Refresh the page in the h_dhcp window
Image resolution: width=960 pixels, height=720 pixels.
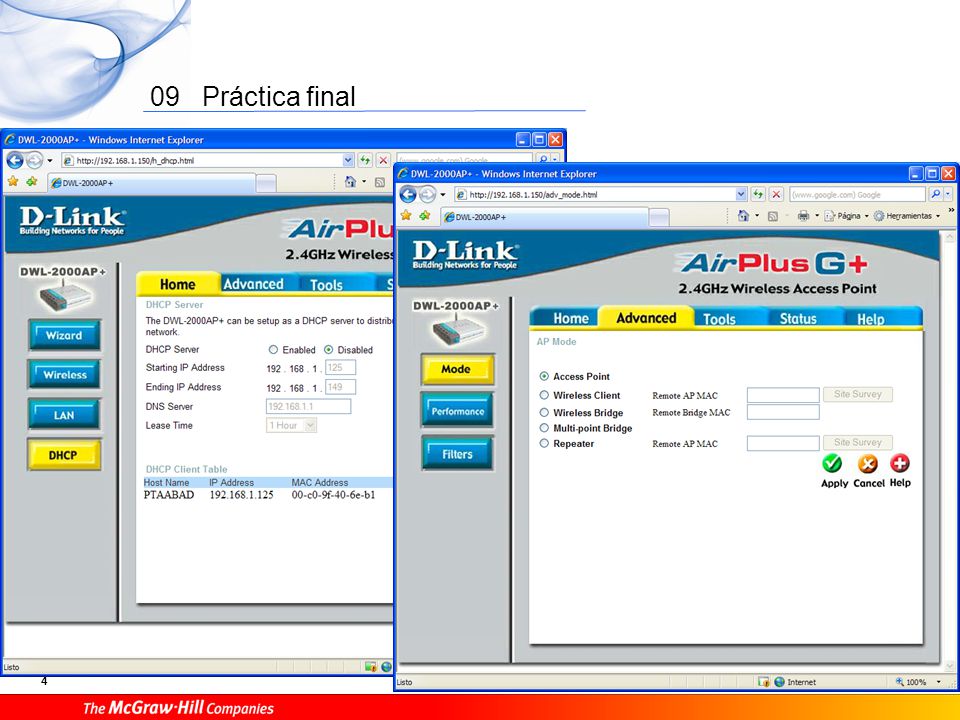click(365, 160)
